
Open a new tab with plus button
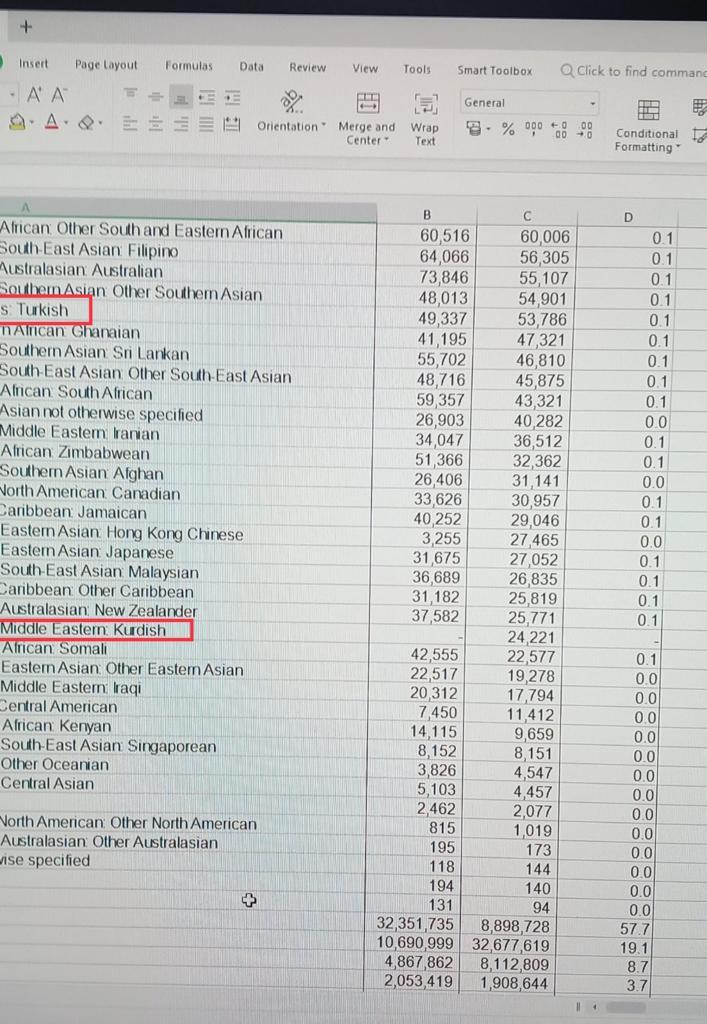pos(24,27)
